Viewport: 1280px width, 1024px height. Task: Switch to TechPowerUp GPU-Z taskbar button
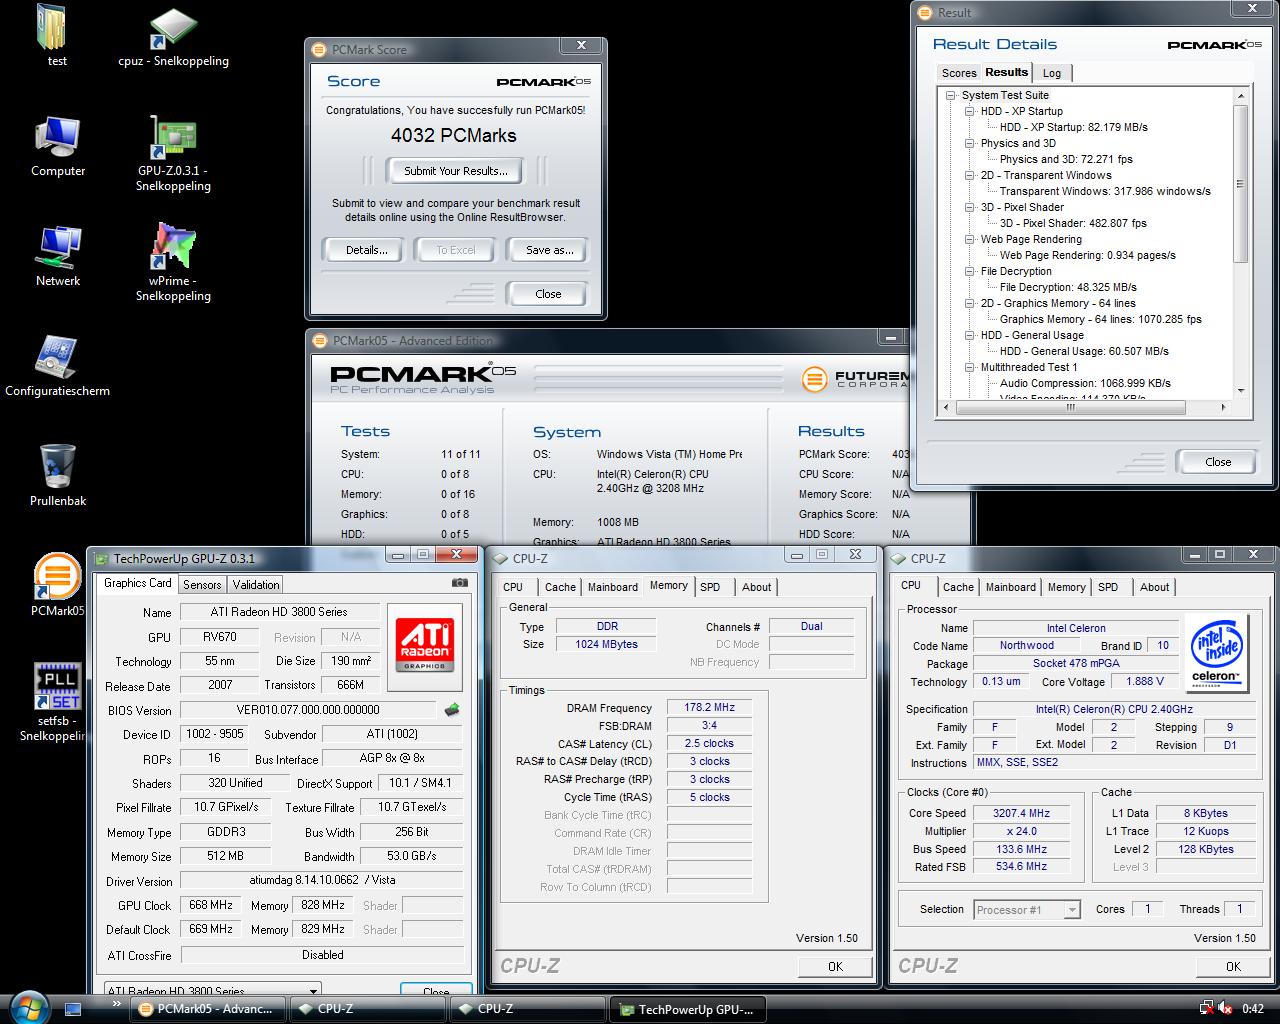pyautogui.click(x=689, y=1009)
